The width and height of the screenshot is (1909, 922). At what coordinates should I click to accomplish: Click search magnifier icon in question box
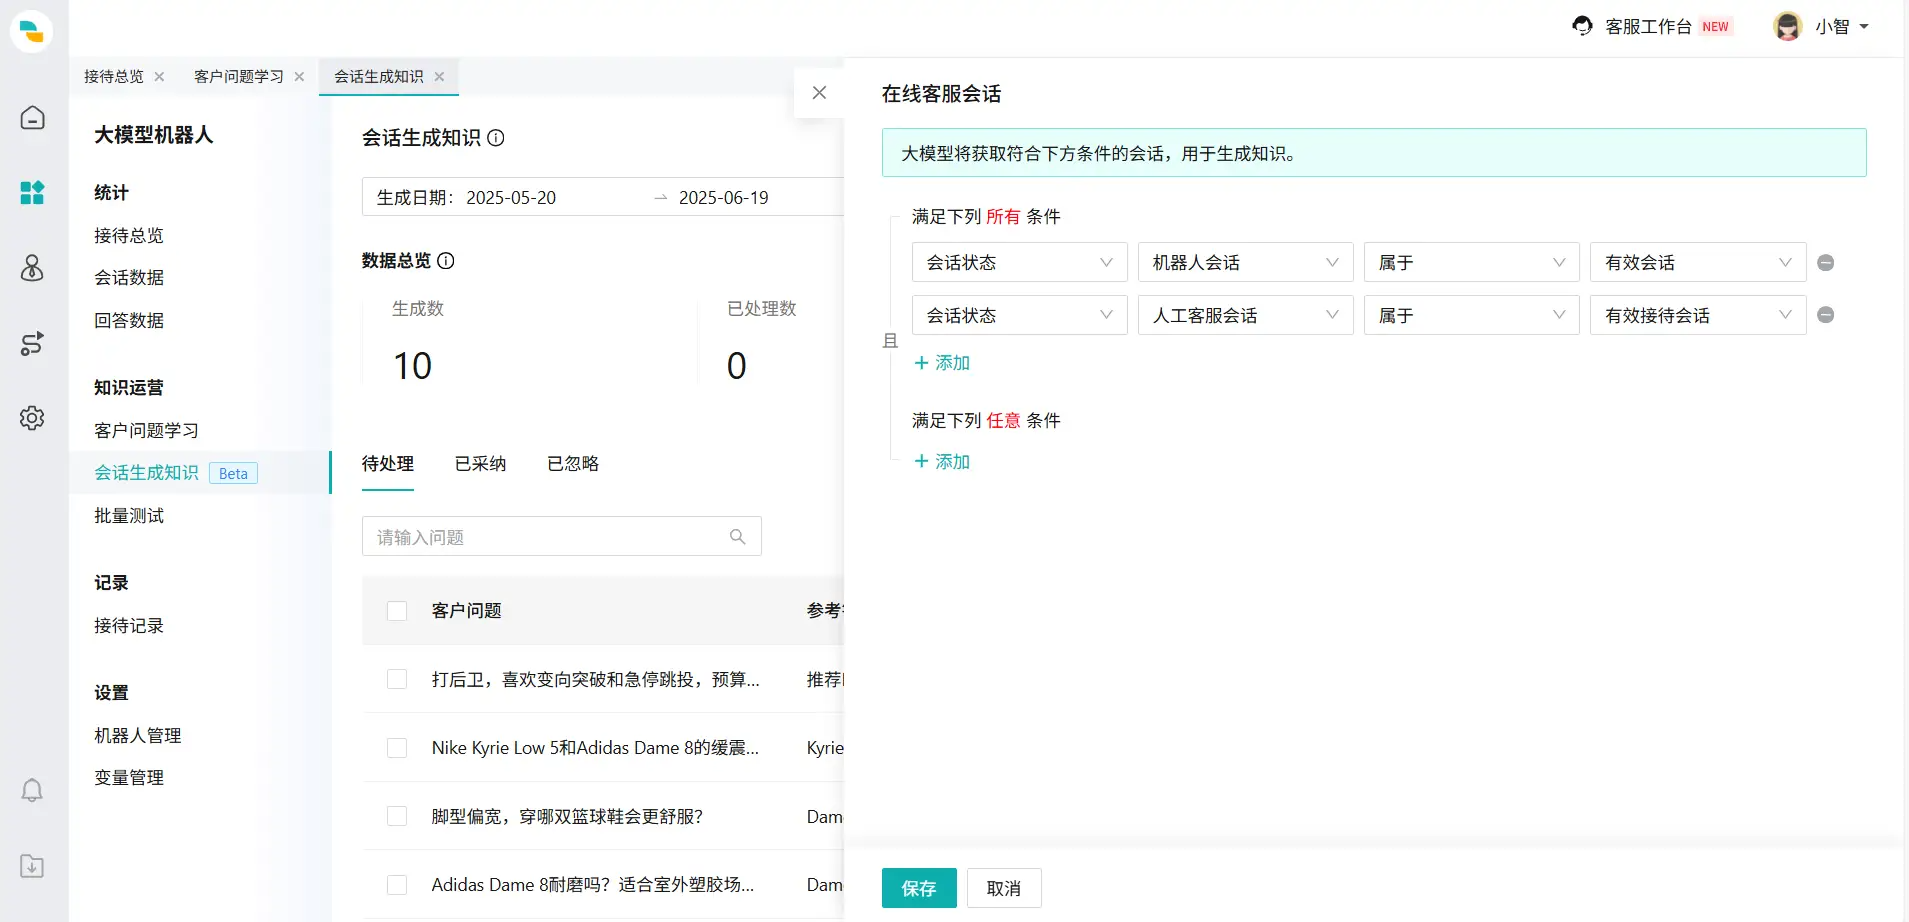coord(738,537)
